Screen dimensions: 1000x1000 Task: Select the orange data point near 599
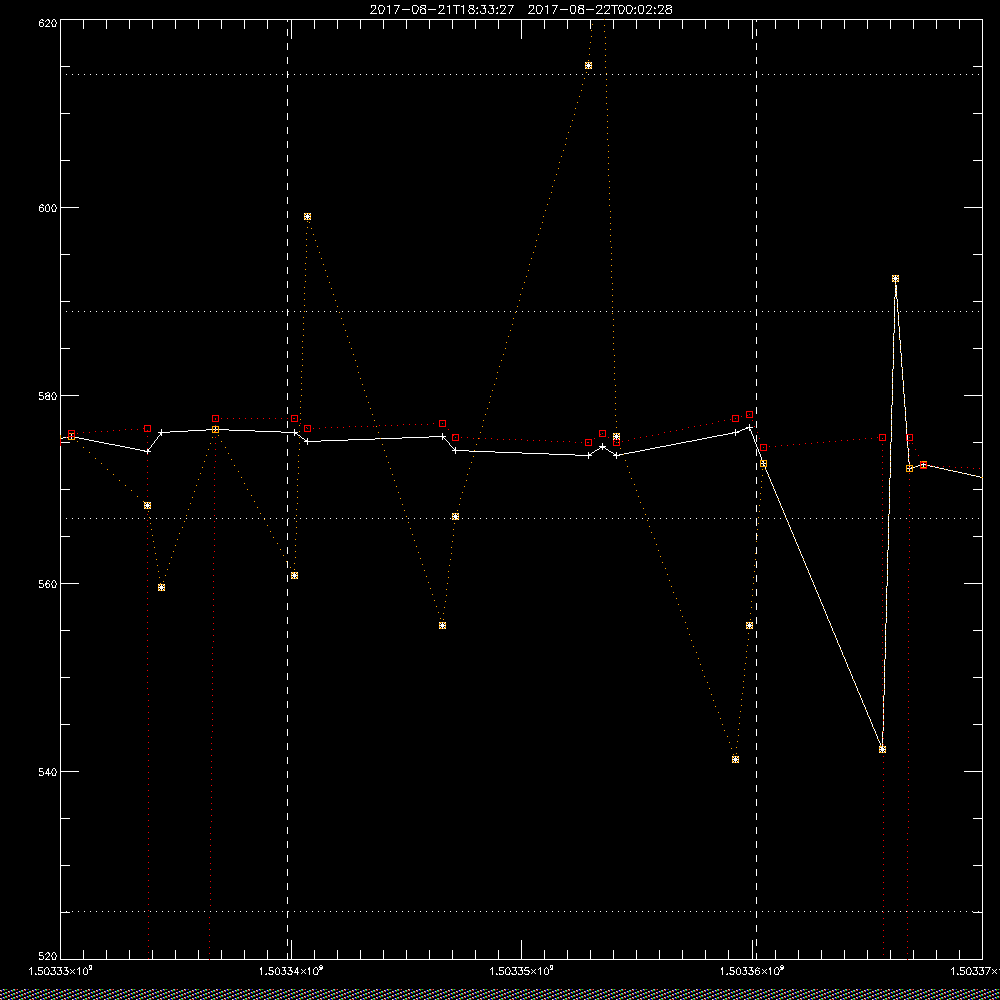coord(307,217)
